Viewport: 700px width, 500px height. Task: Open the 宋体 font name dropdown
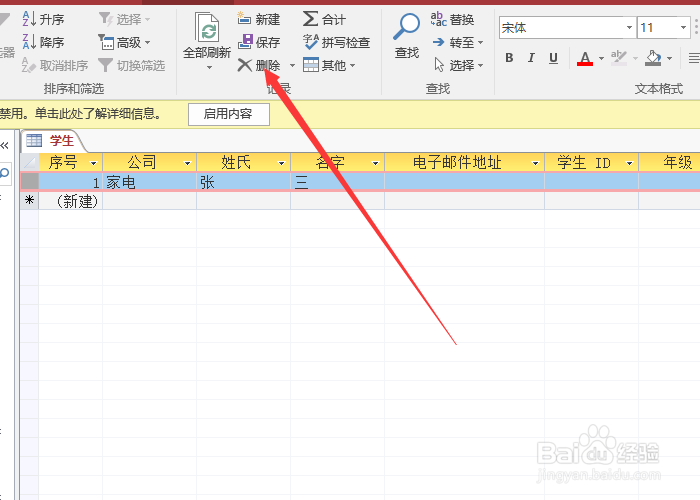pos(629,28)
